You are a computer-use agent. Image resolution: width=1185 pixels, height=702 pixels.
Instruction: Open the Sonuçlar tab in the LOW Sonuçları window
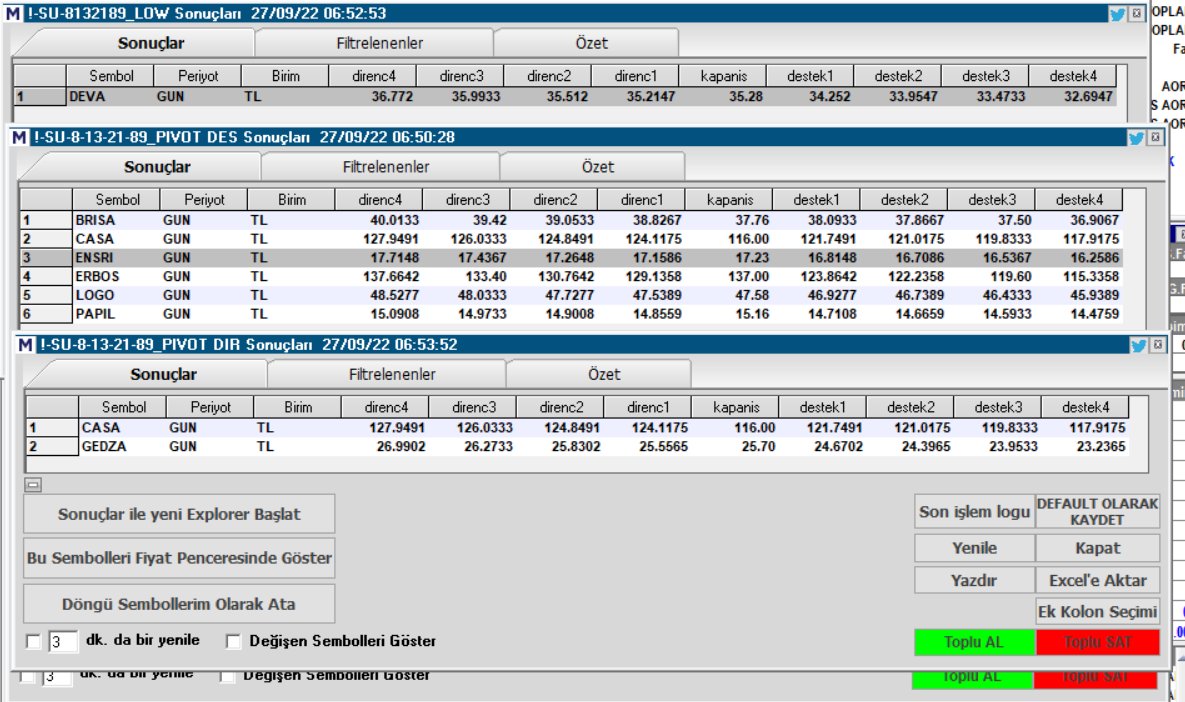[150, 43]
